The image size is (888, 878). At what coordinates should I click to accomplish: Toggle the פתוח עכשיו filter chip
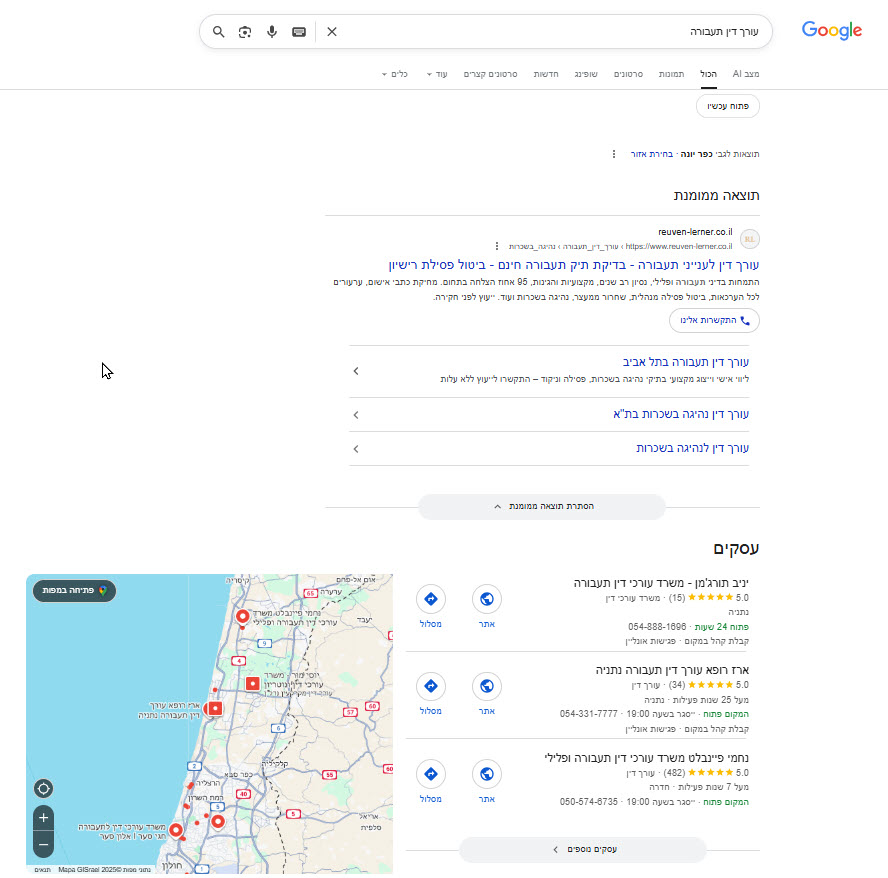coord(728,106)
